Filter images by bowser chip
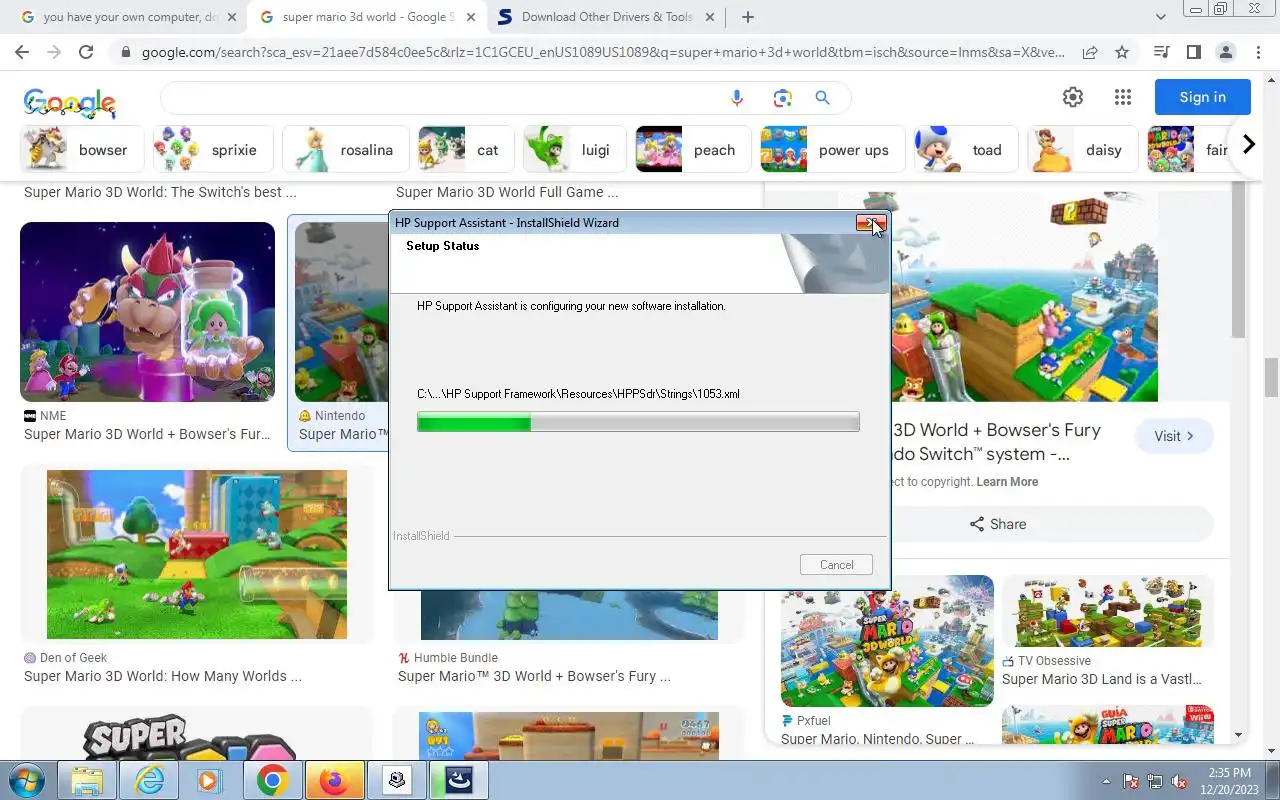 (x=82, y=150)
